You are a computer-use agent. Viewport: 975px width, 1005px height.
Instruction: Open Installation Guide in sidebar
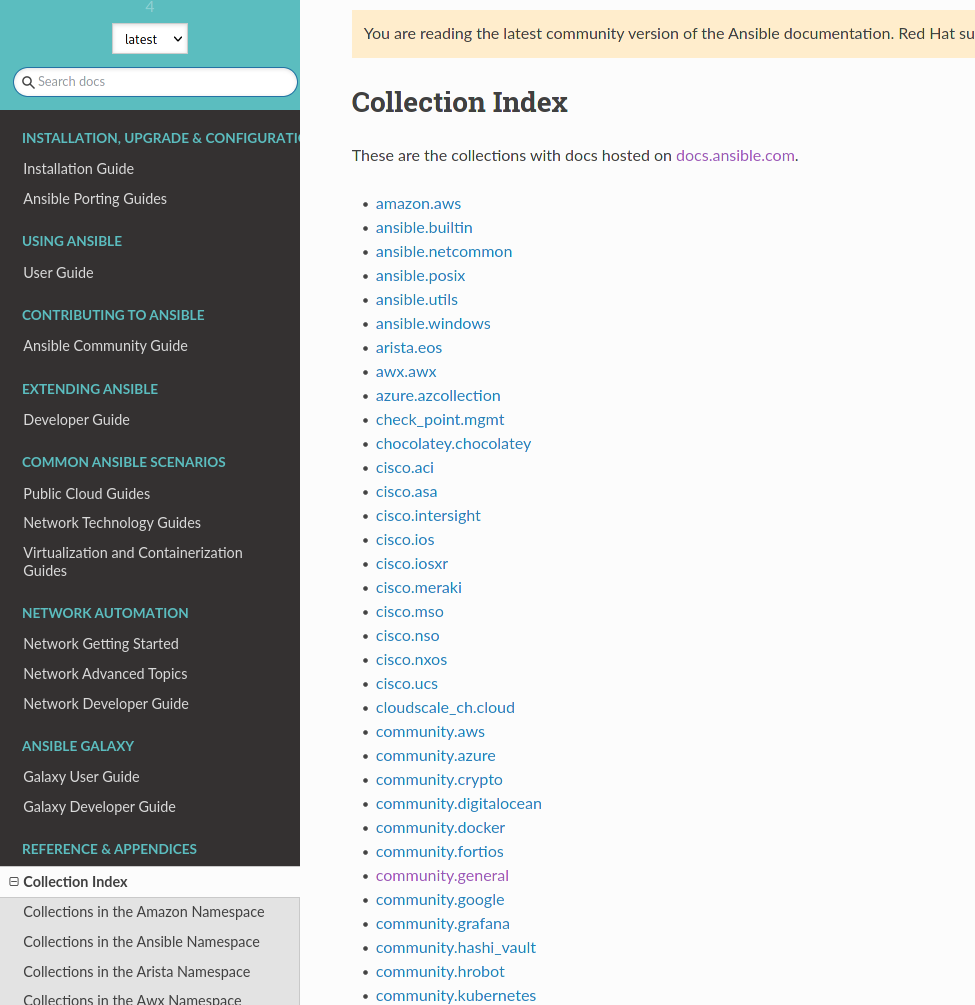pyautogui.click(x=78, y=169)
